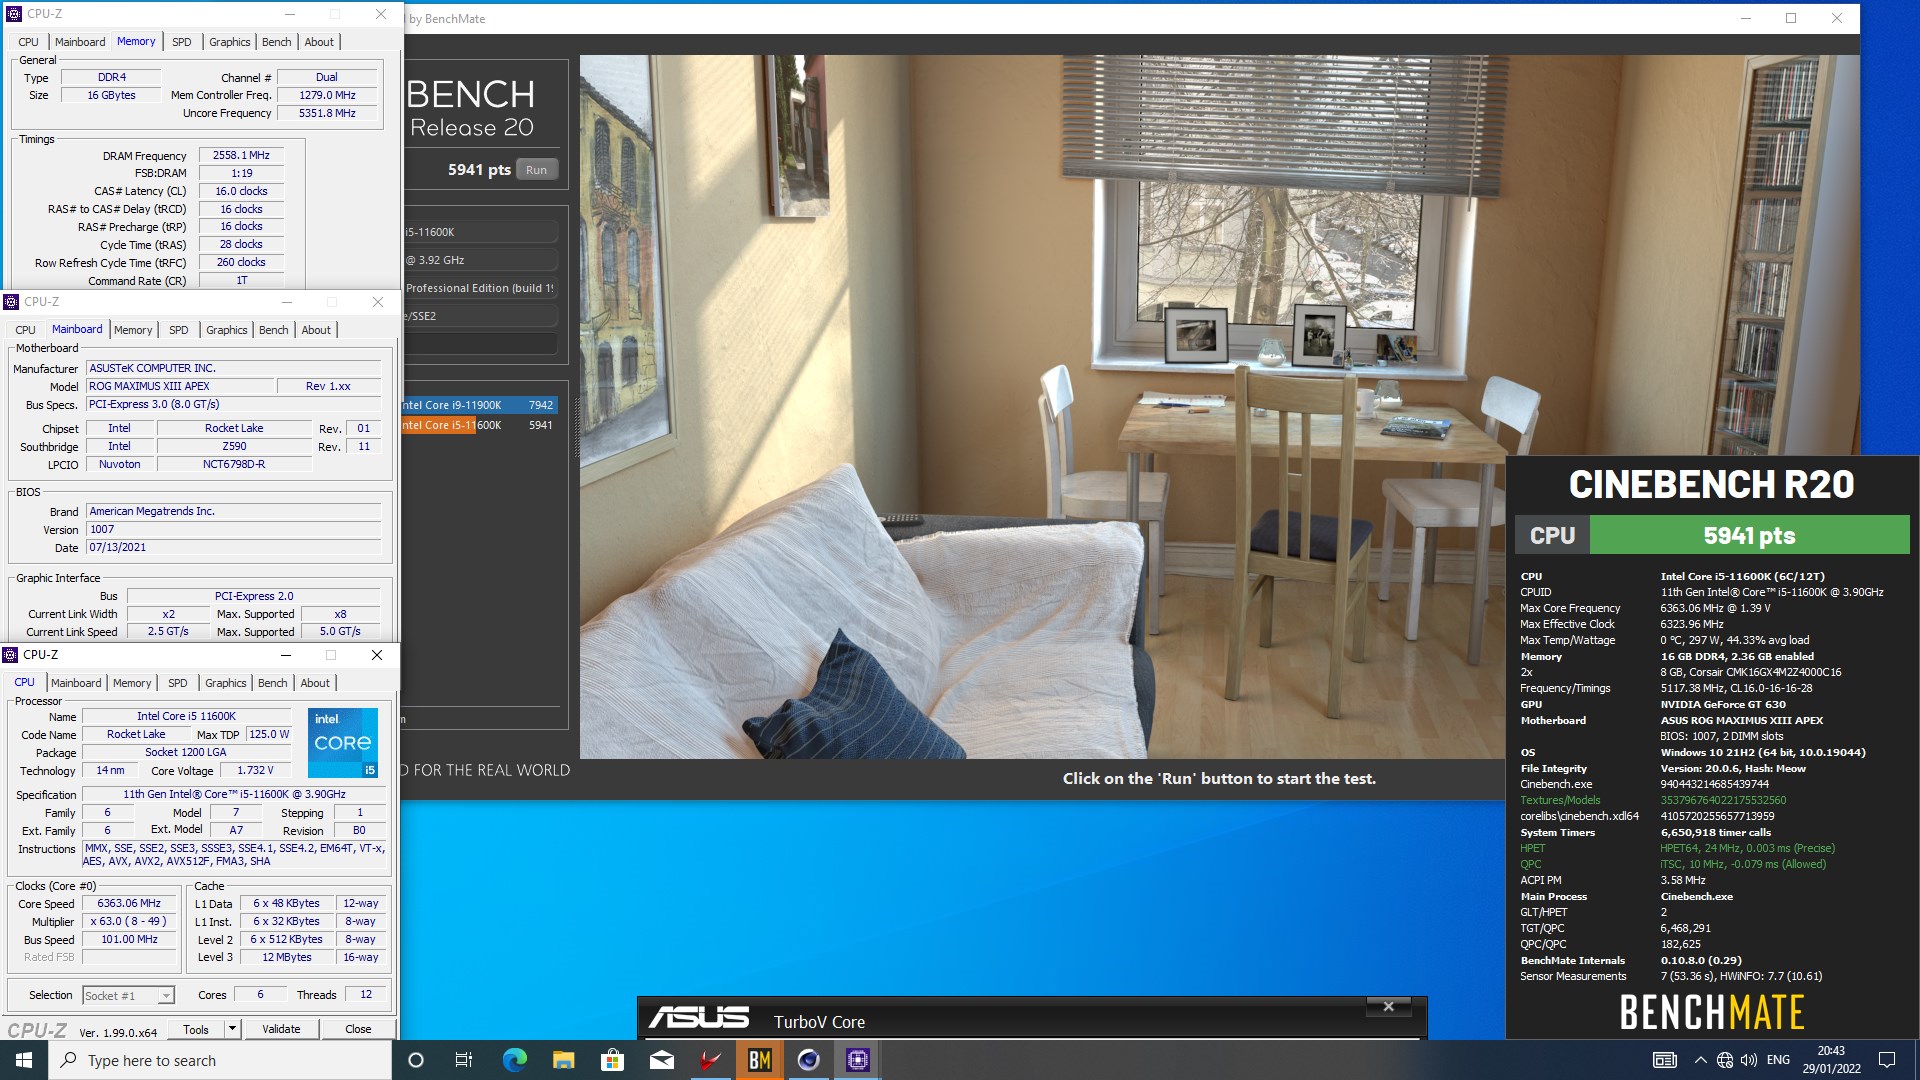Click CAS# Latency value 16.0 clocks
Screen dimensions: 1920x1080
(241, 191)
